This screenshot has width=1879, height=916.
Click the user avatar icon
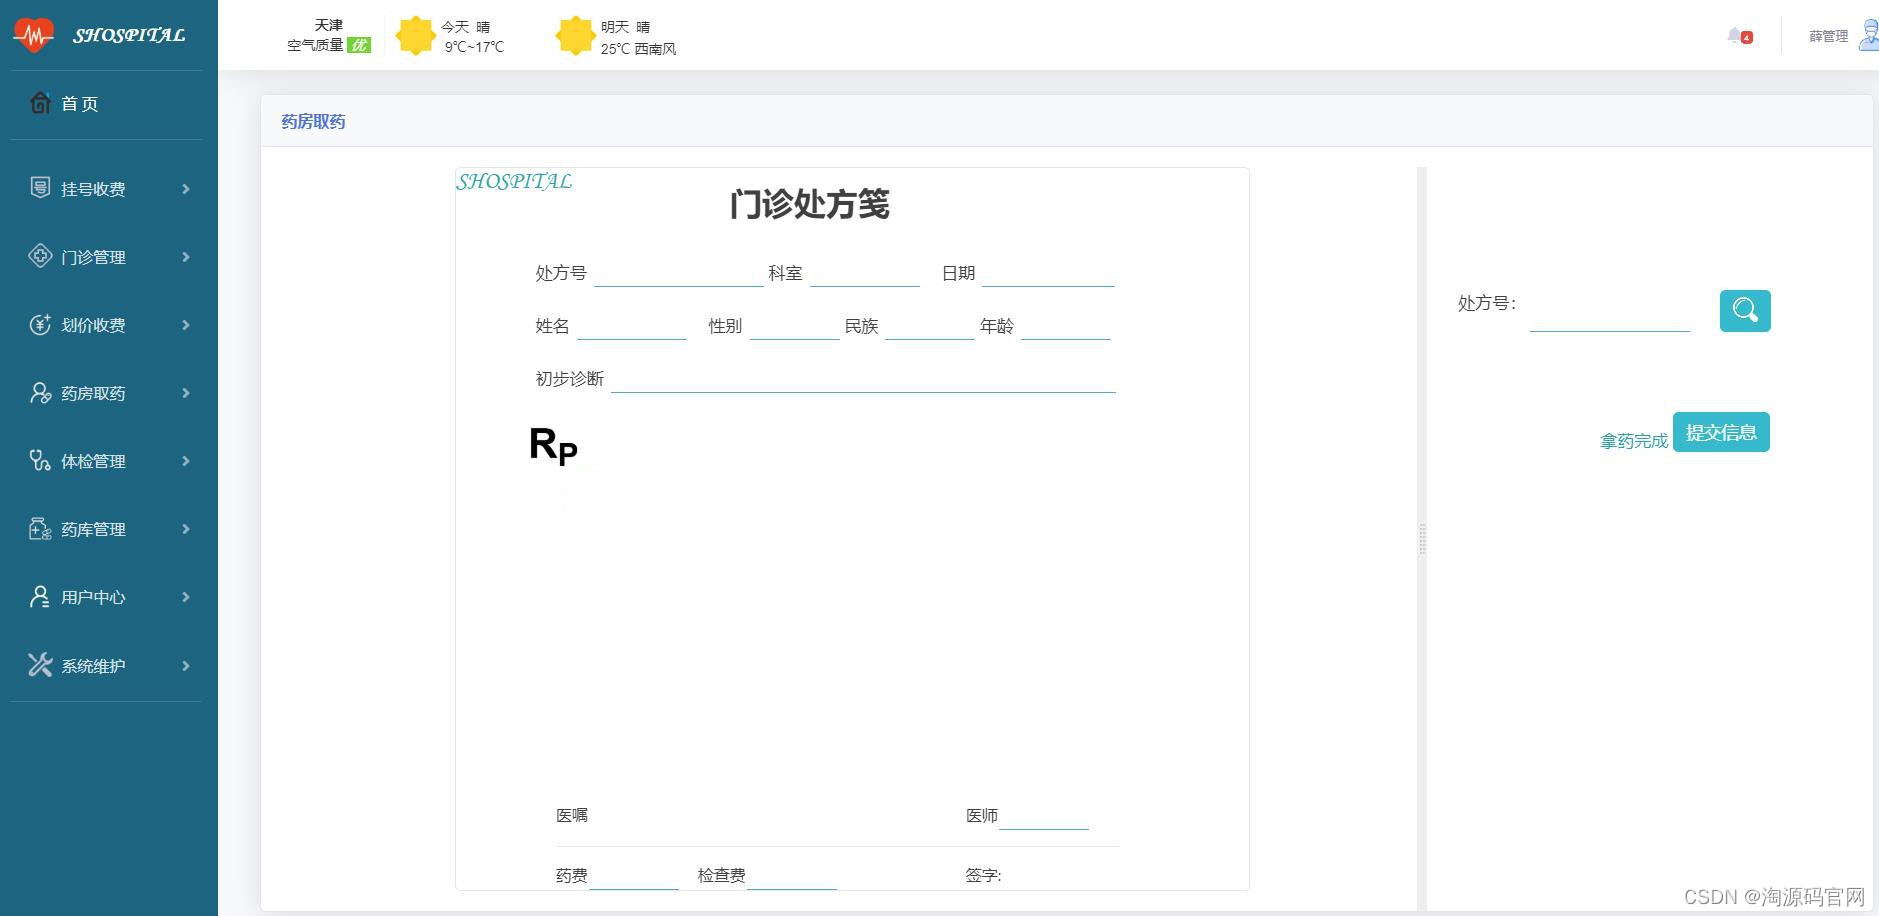(1868, 35)
